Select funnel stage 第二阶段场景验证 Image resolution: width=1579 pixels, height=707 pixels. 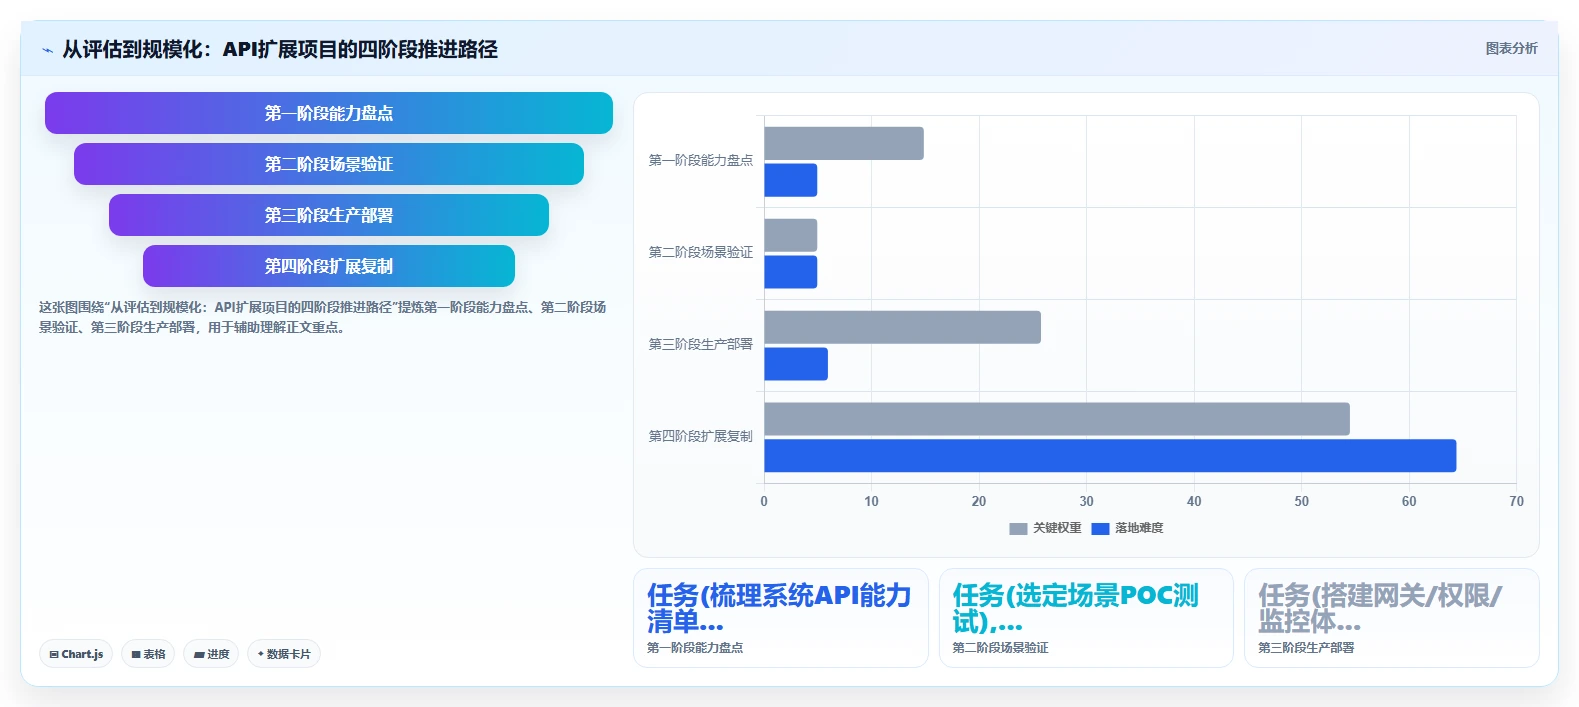click(329, 164)
